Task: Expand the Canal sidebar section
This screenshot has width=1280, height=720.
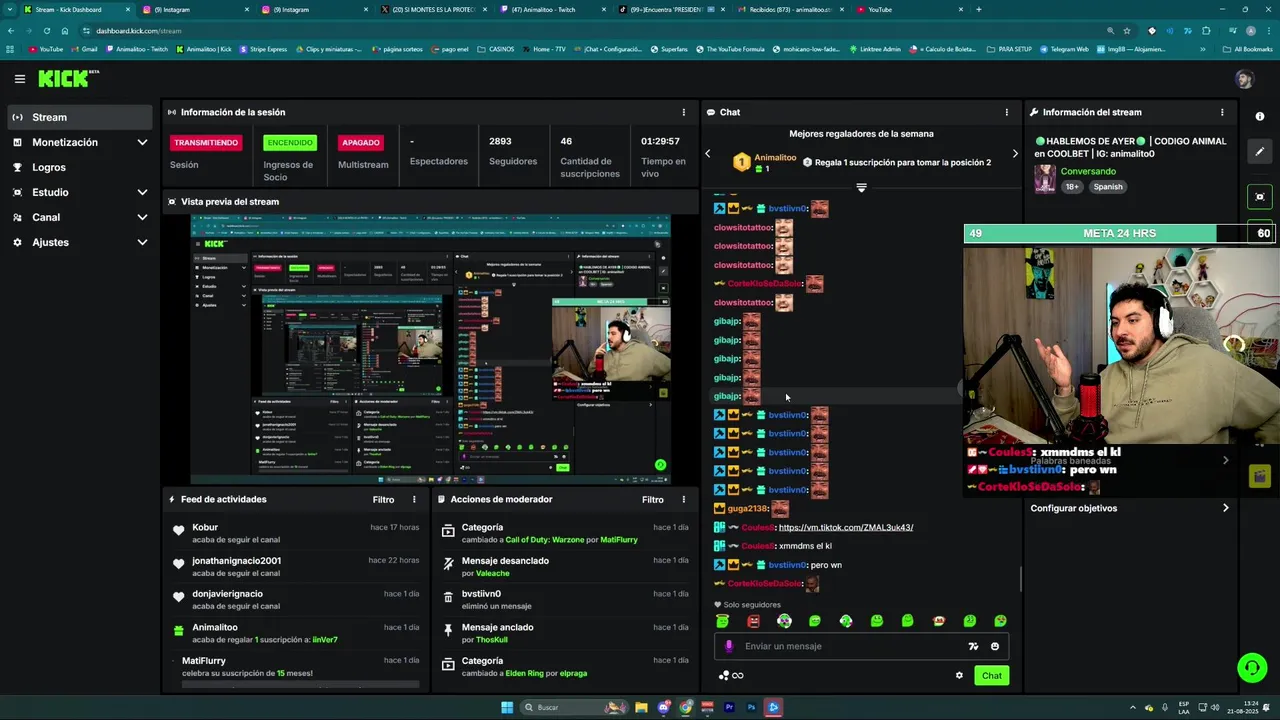Action: [80, 217]
